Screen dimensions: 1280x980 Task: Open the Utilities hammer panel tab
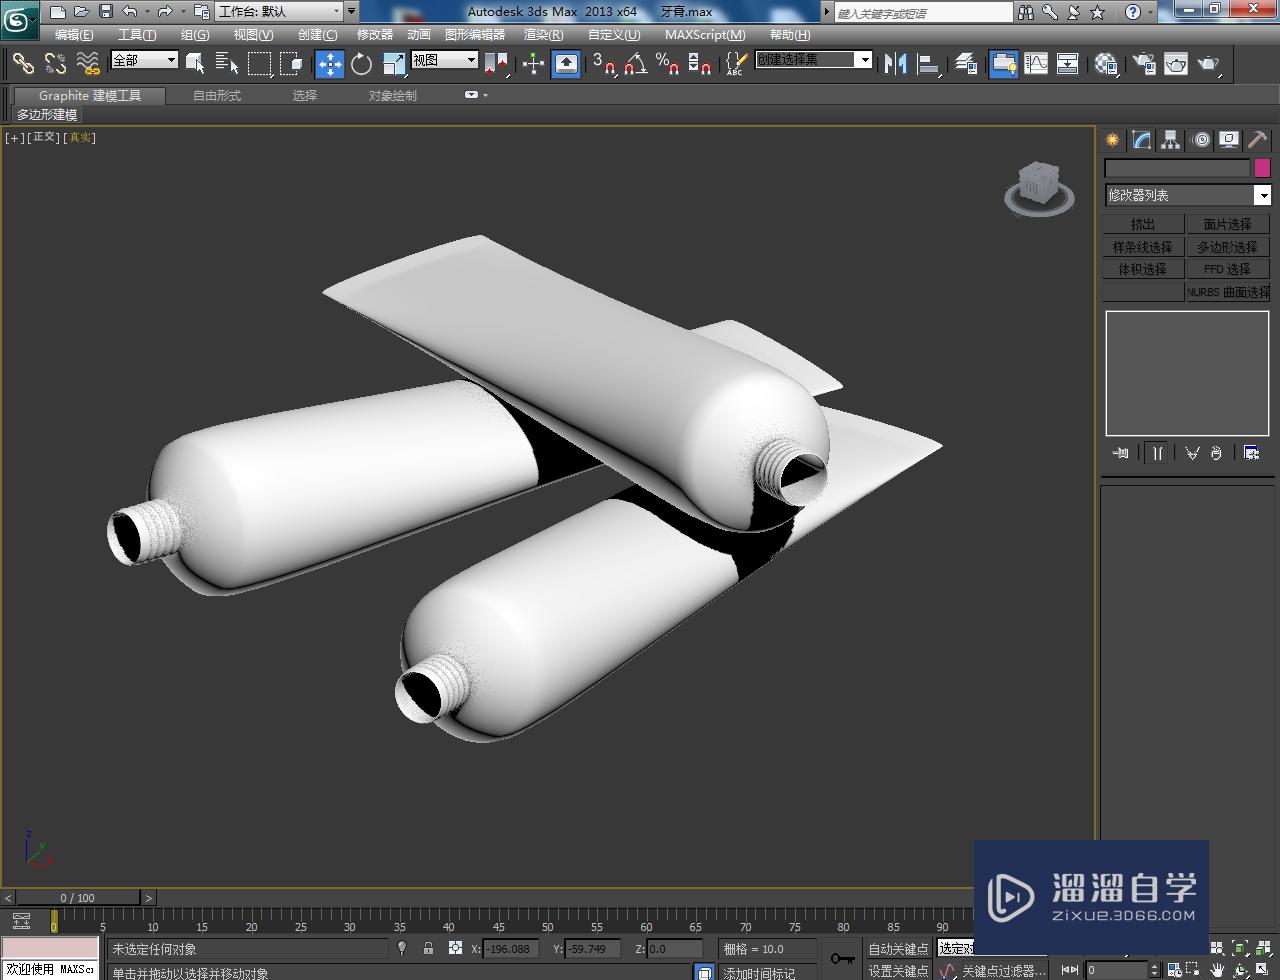coord(1257,140)
